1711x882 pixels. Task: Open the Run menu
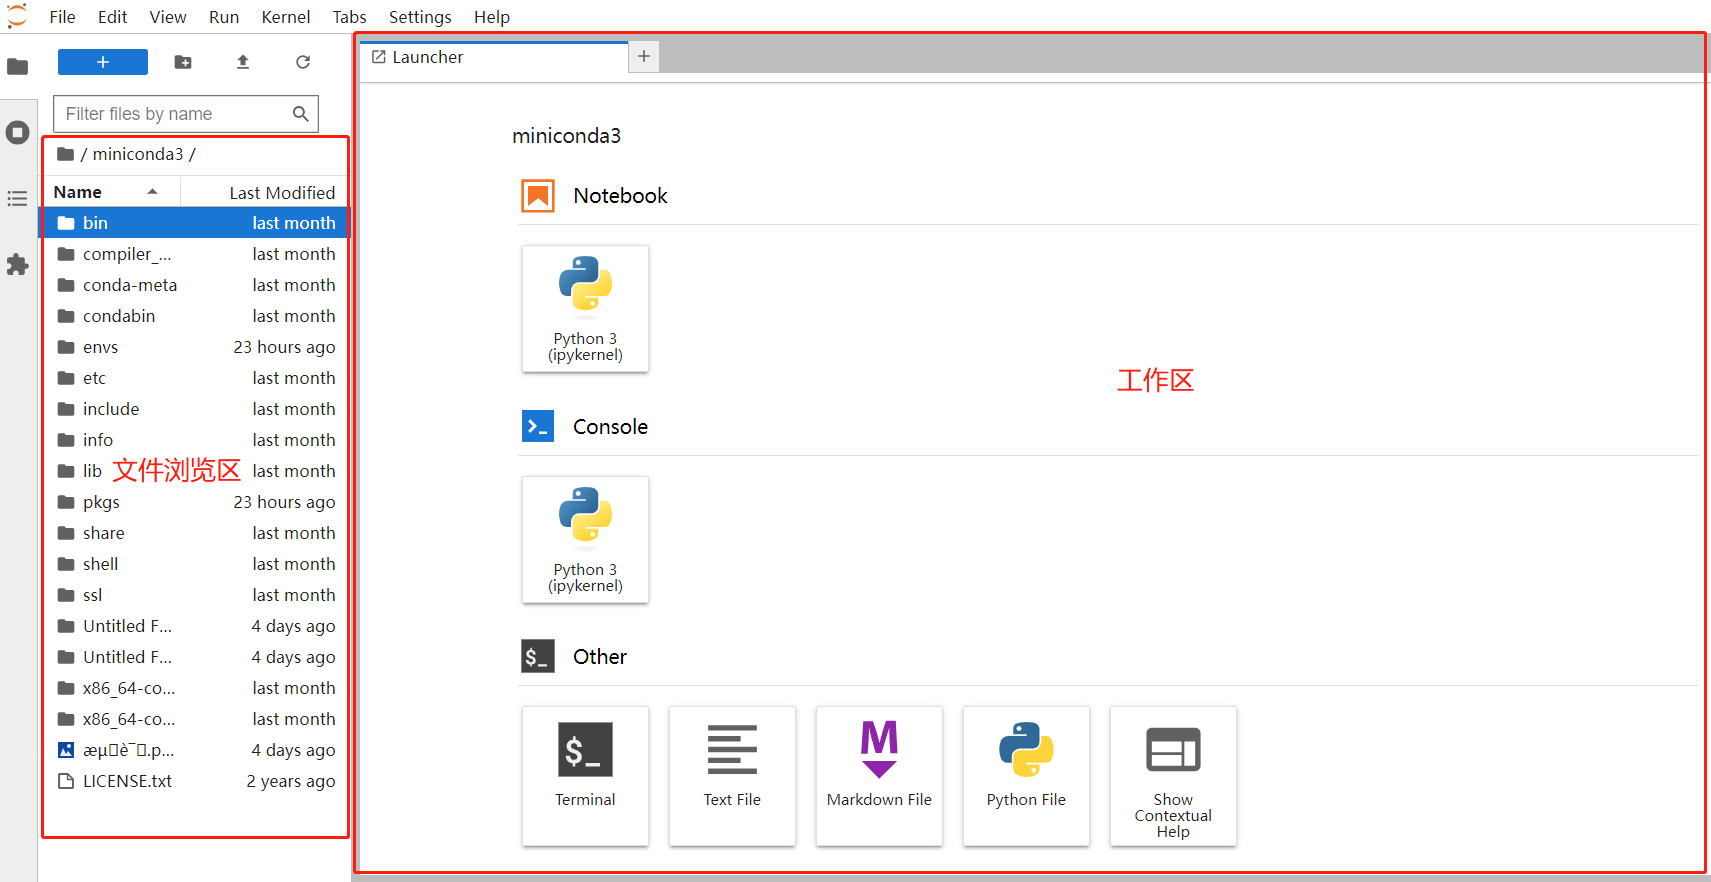224,17
